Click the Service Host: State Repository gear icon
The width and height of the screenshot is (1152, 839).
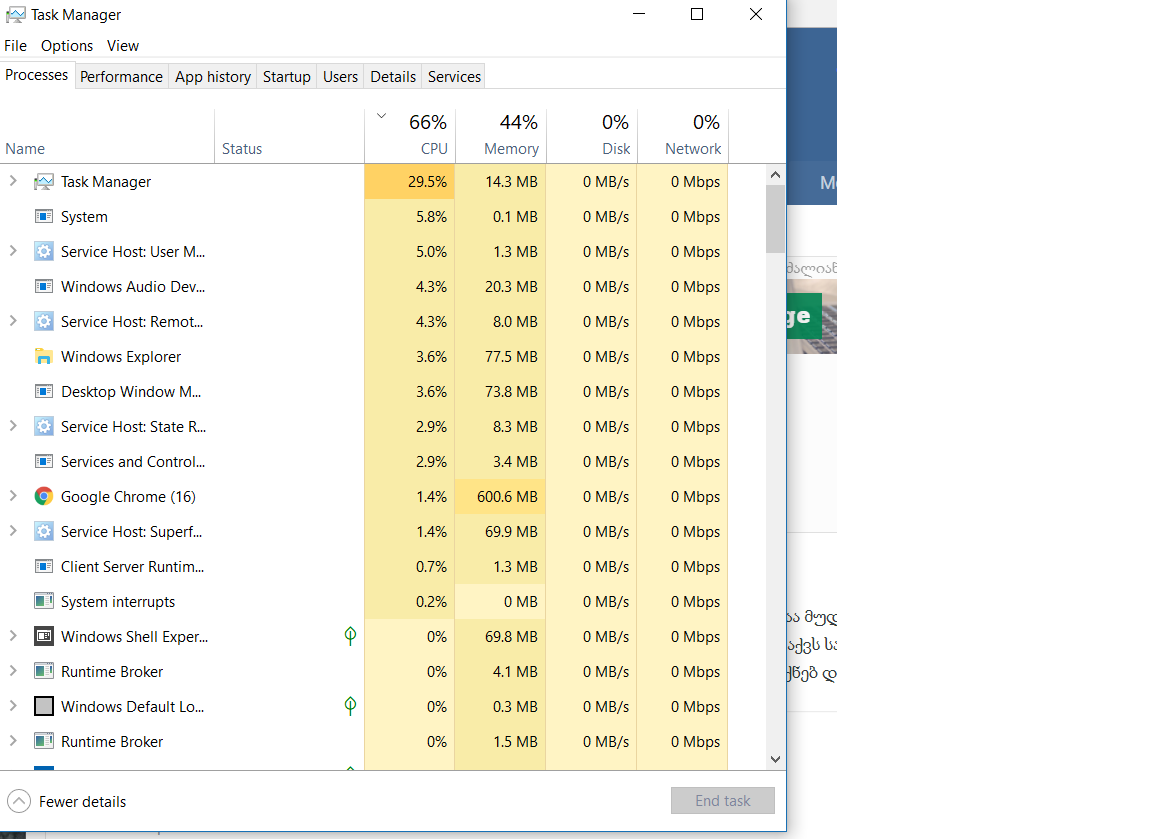tap(43, 427)
